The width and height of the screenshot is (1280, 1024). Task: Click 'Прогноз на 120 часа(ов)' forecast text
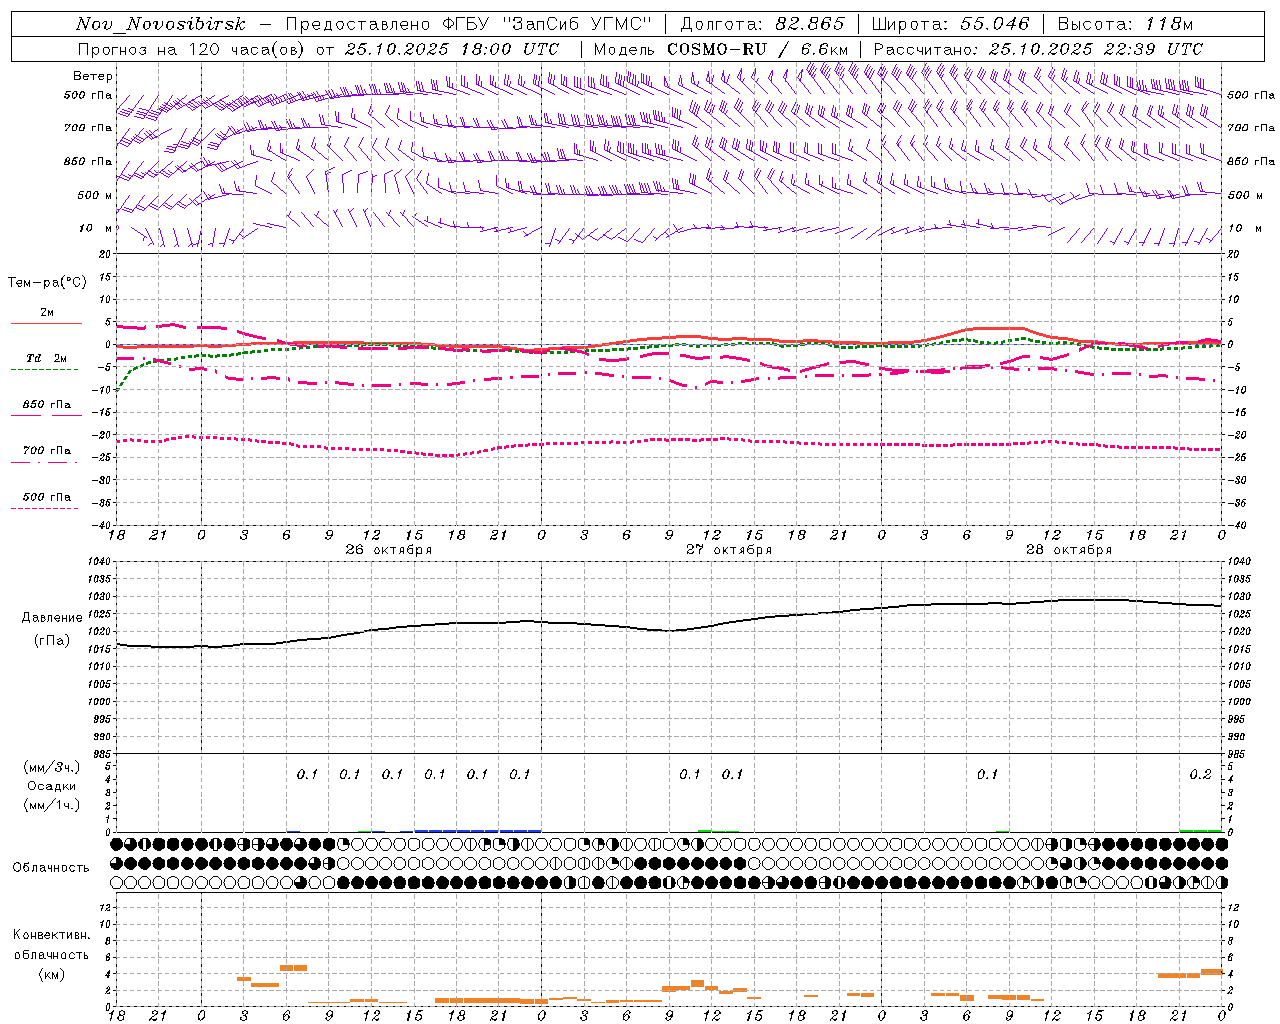coord(193,49)
